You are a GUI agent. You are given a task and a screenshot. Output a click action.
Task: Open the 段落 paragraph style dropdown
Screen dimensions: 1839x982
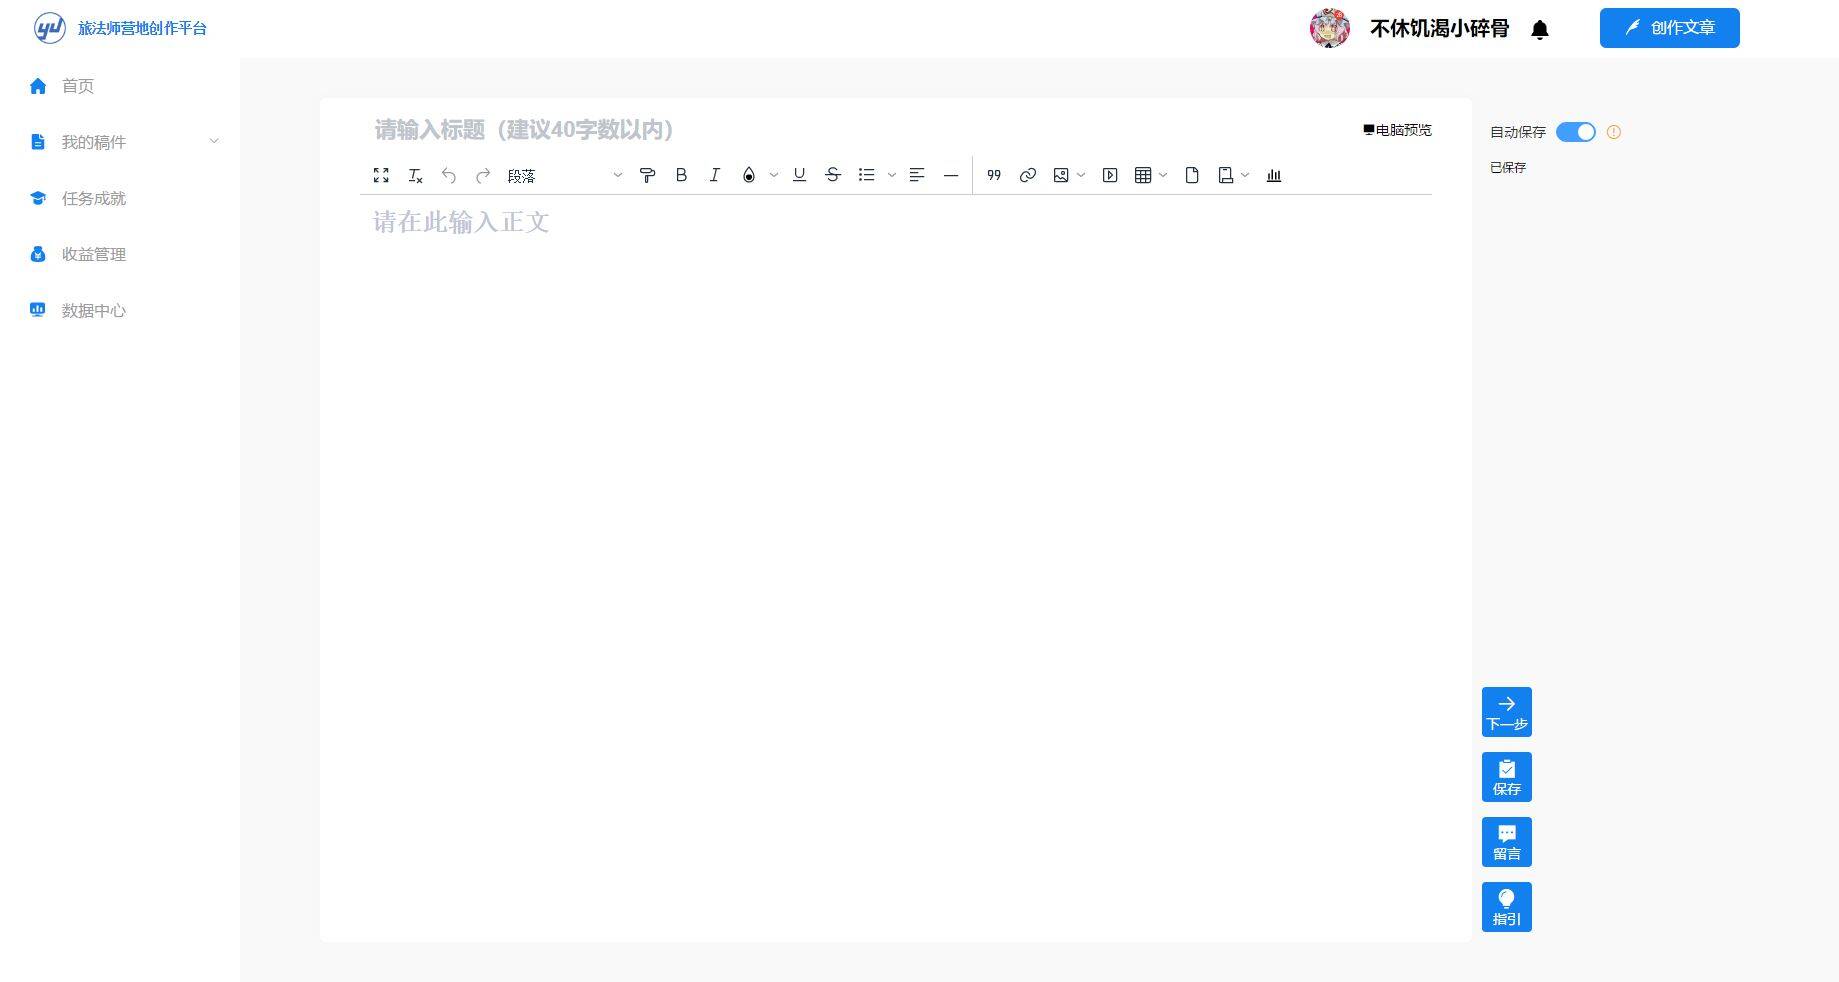pyautogui.click(x=564, y=176)
